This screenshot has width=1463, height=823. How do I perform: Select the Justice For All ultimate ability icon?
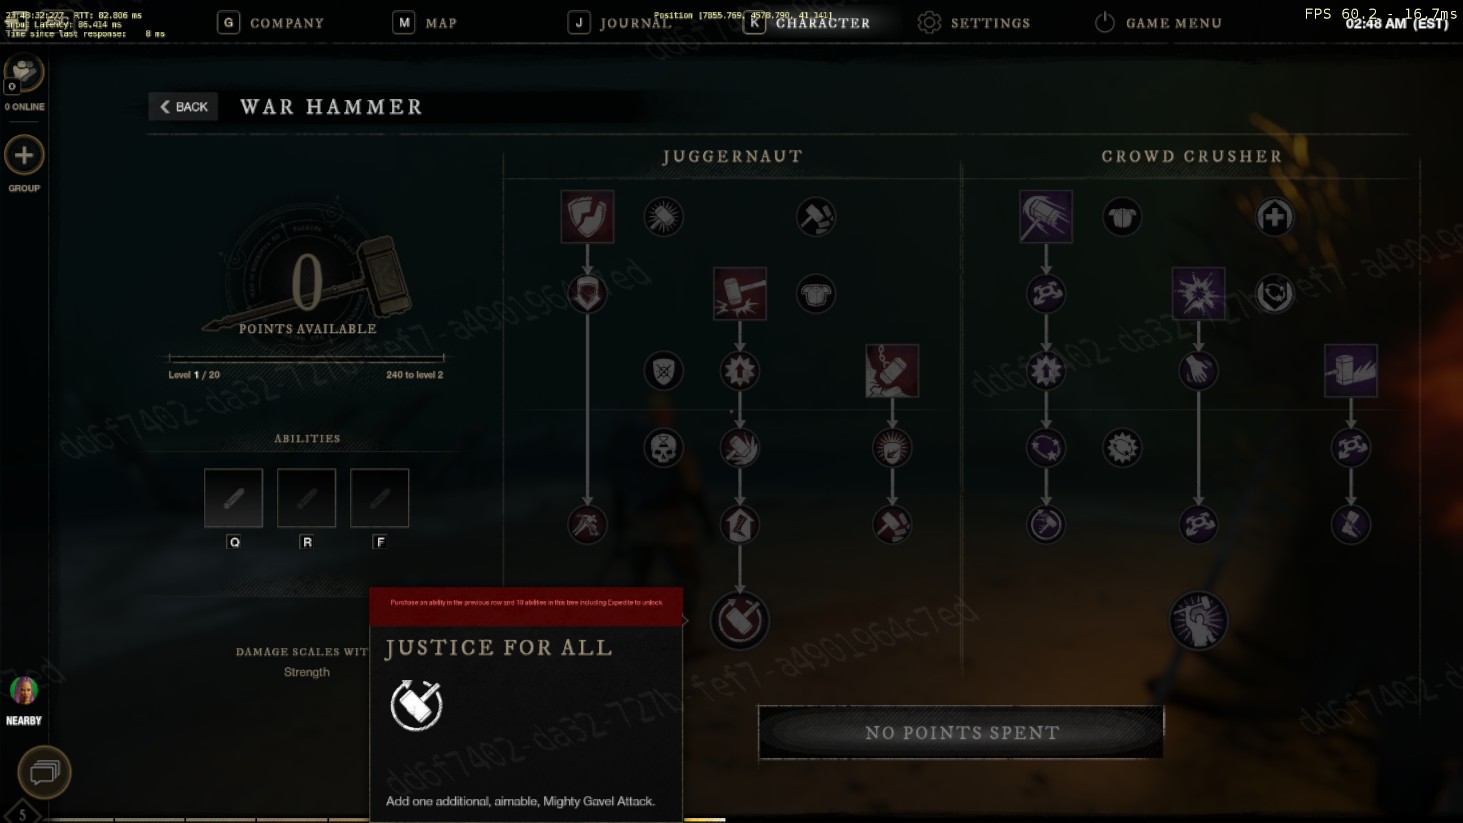pos(740,620)
